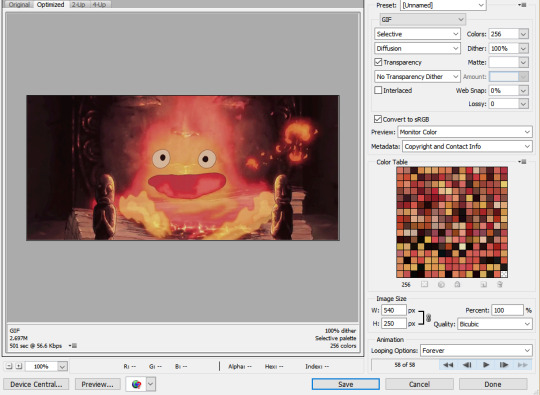Step to the next animation frame
Viewport: 540px width, 395px height.
504,365
